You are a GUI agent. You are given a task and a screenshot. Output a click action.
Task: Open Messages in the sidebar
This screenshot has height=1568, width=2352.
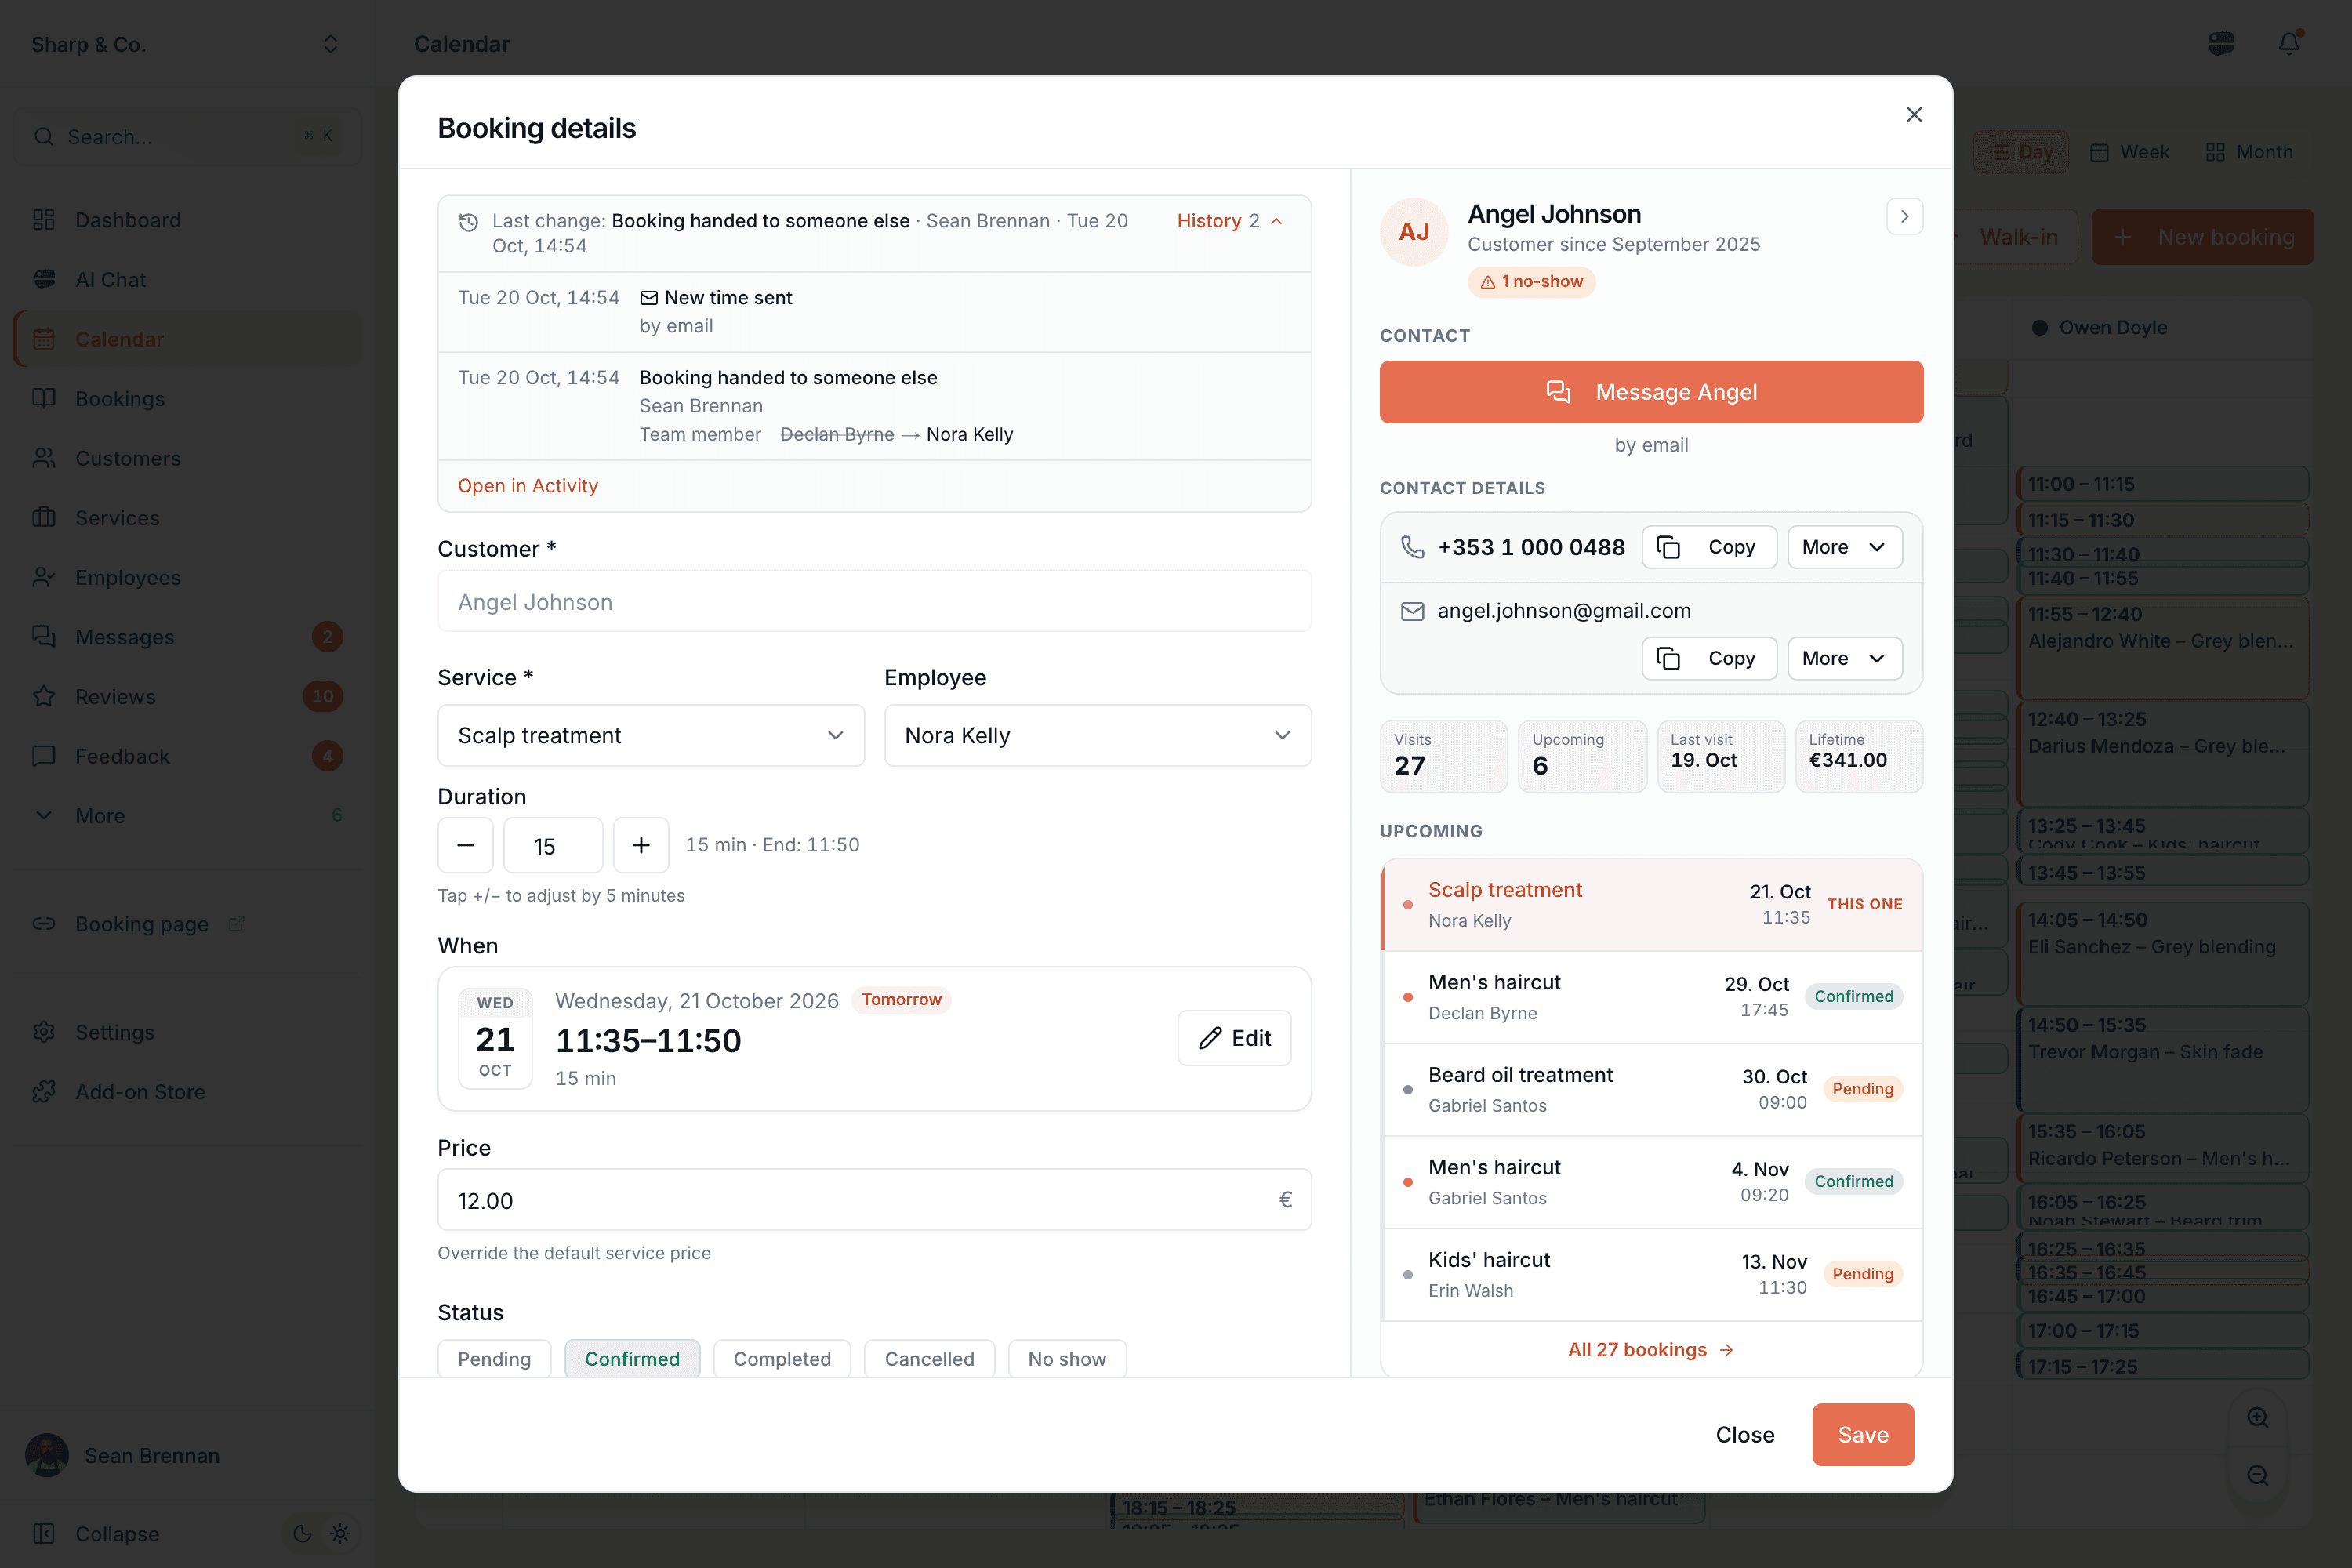pyautogui.click(x=188, y=637)
